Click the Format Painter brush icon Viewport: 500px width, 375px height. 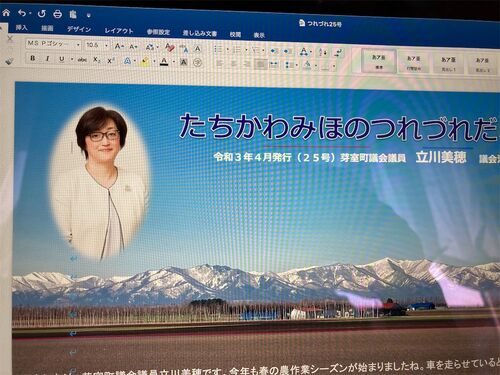pos(10,61)
